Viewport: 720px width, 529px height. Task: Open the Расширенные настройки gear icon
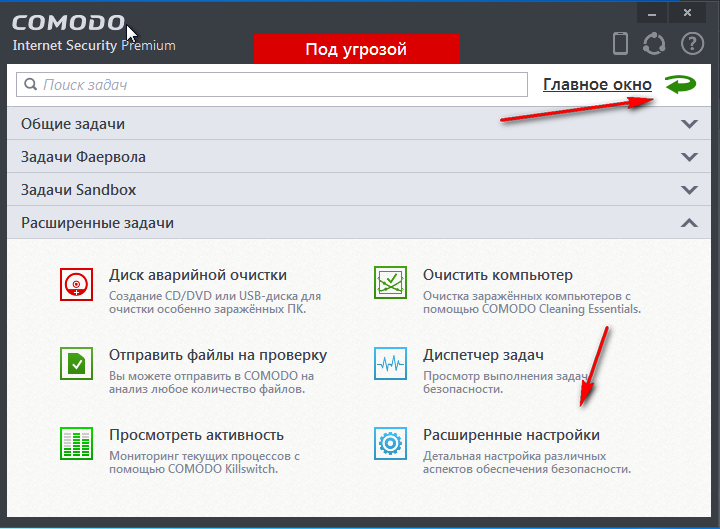point(390,443)
